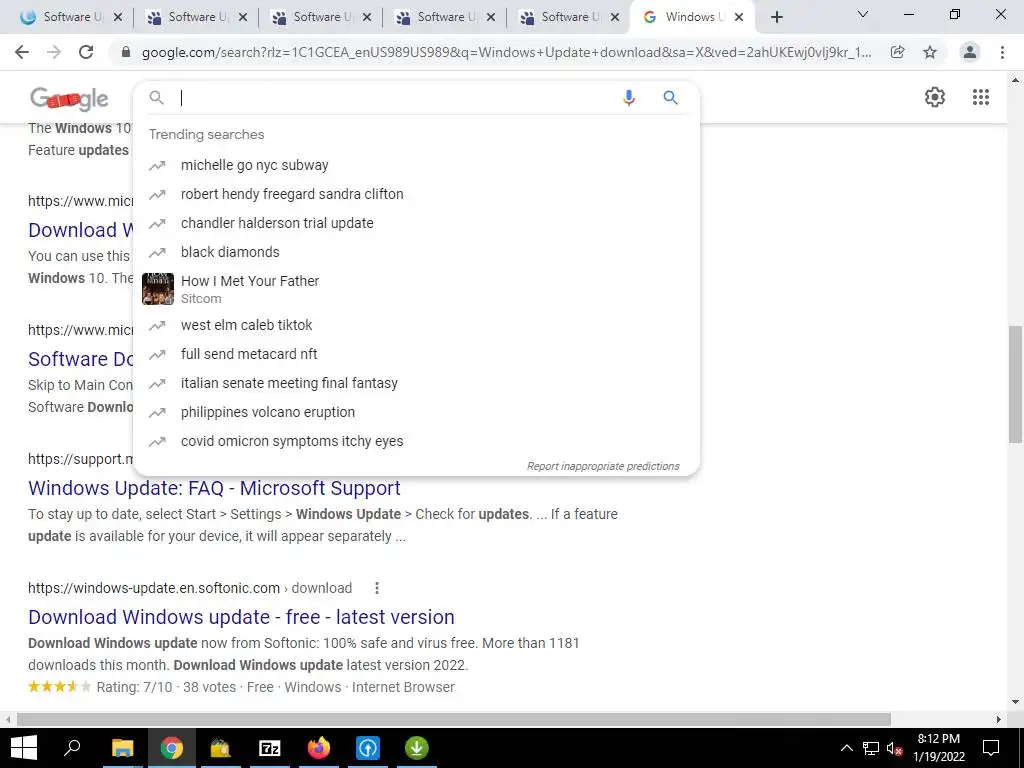Image resolution: width=1024 pixels, height=768 pixels.
Task: Open Google quick settings gear
Action: coord(935,97)
